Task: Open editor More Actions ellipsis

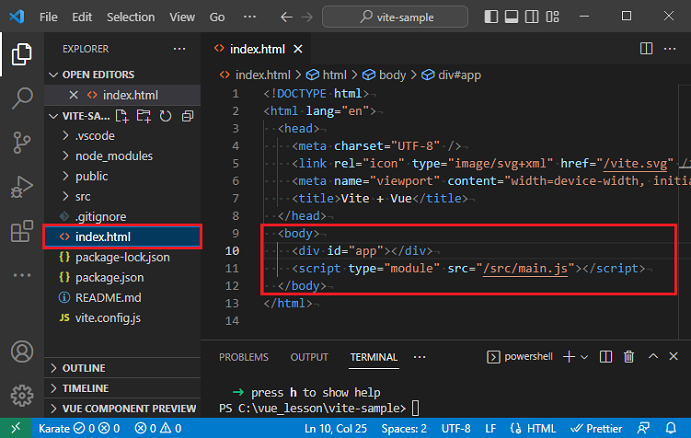Action: (x=669, y=48)
